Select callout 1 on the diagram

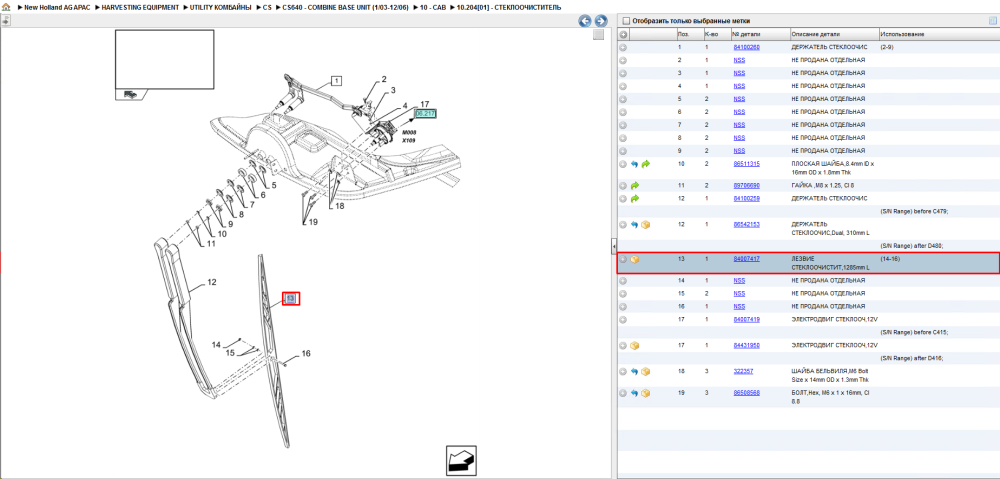(x=336, y=80)
